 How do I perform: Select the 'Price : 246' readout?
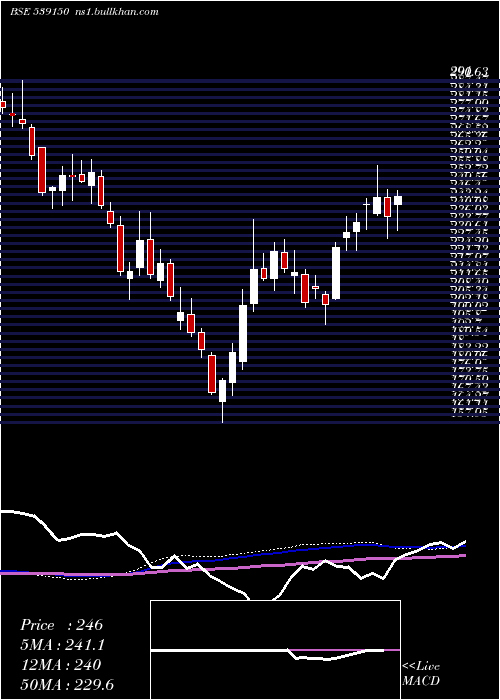(x=62, y=625)
